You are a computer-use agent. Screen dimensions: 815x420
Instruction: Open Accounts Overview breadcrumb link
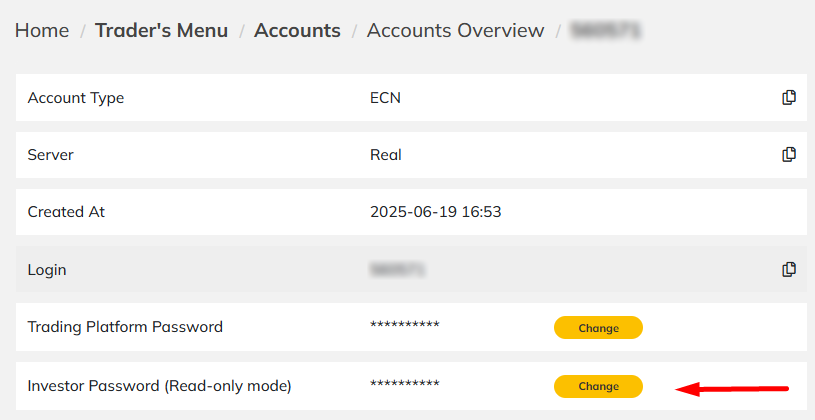click(455, 30)
